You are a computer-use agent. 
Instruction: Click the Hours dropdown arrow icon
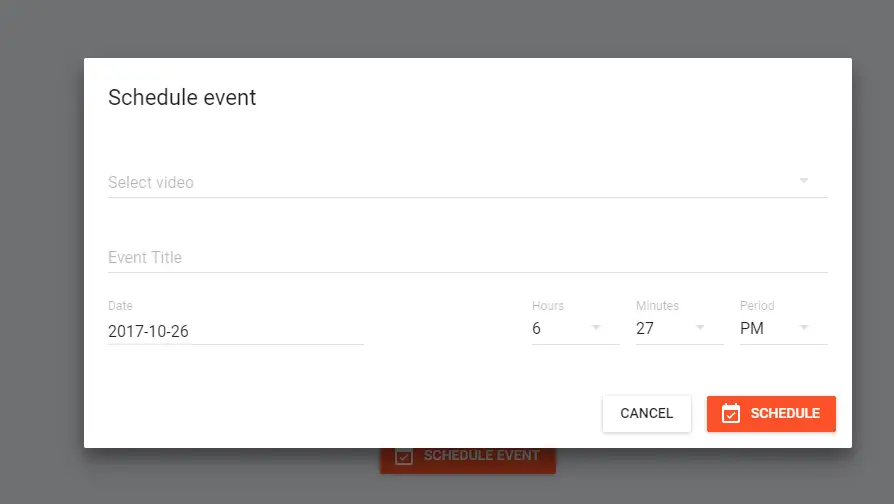pos(596,327)
